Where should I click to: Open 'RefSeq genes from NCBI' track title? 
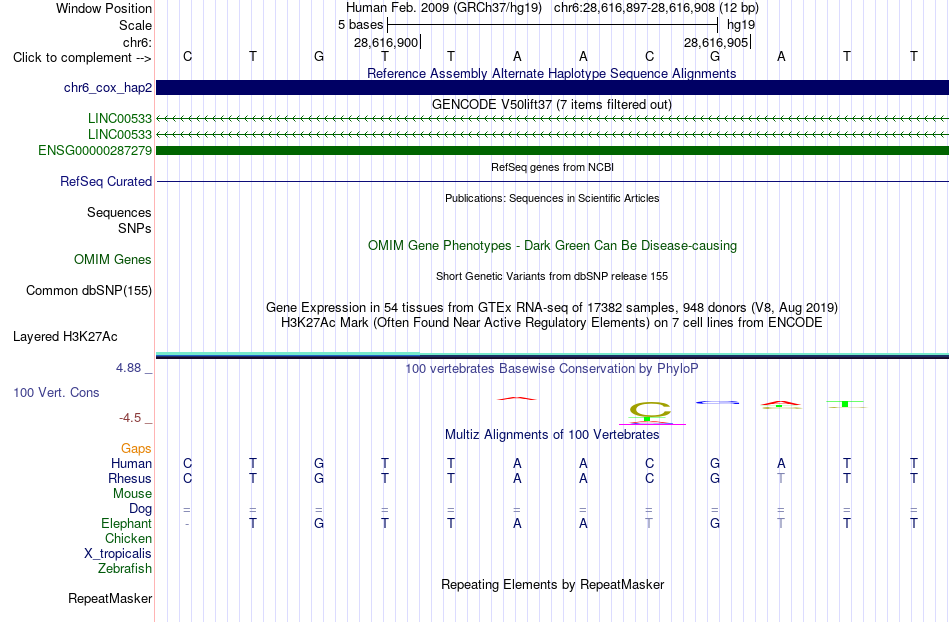(x=552, y=167)
